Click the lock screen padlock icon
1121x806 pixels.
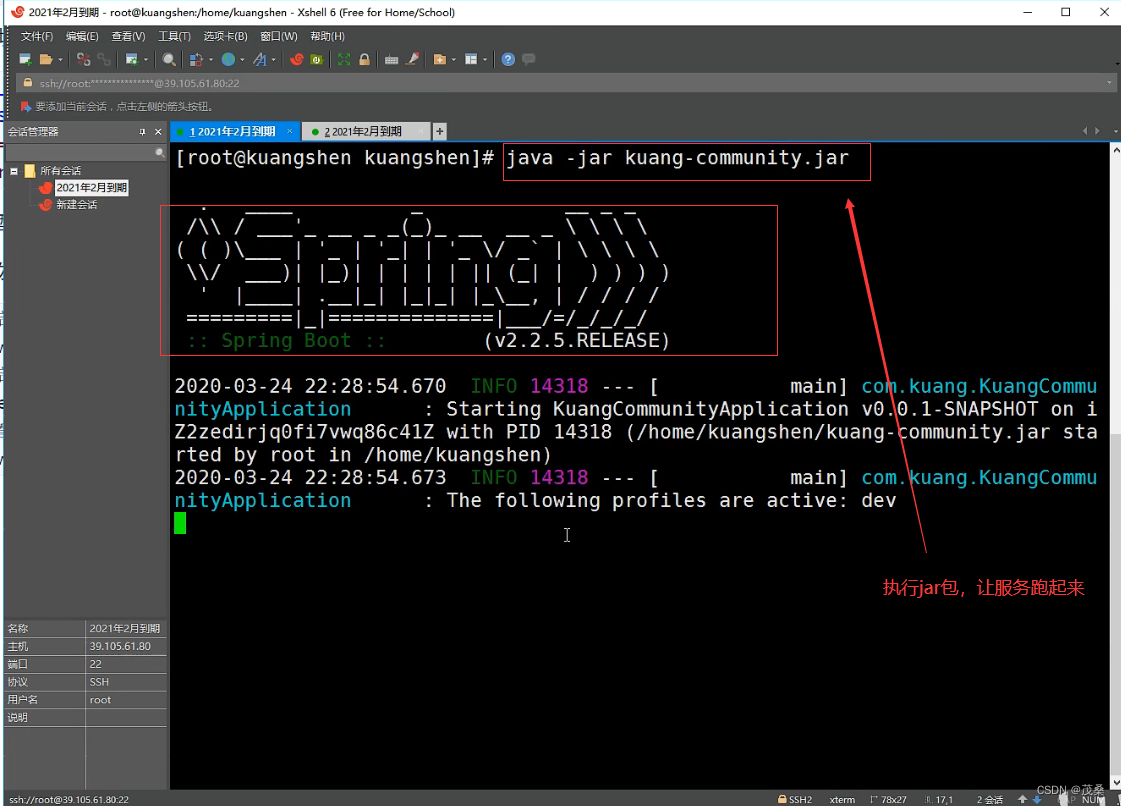click(364, 59)
